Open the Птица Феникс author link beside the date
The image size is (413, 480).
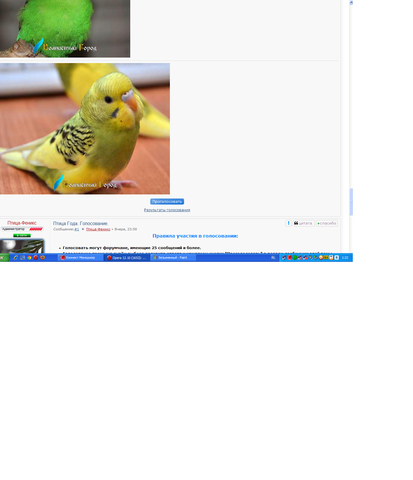coord(98,229)
